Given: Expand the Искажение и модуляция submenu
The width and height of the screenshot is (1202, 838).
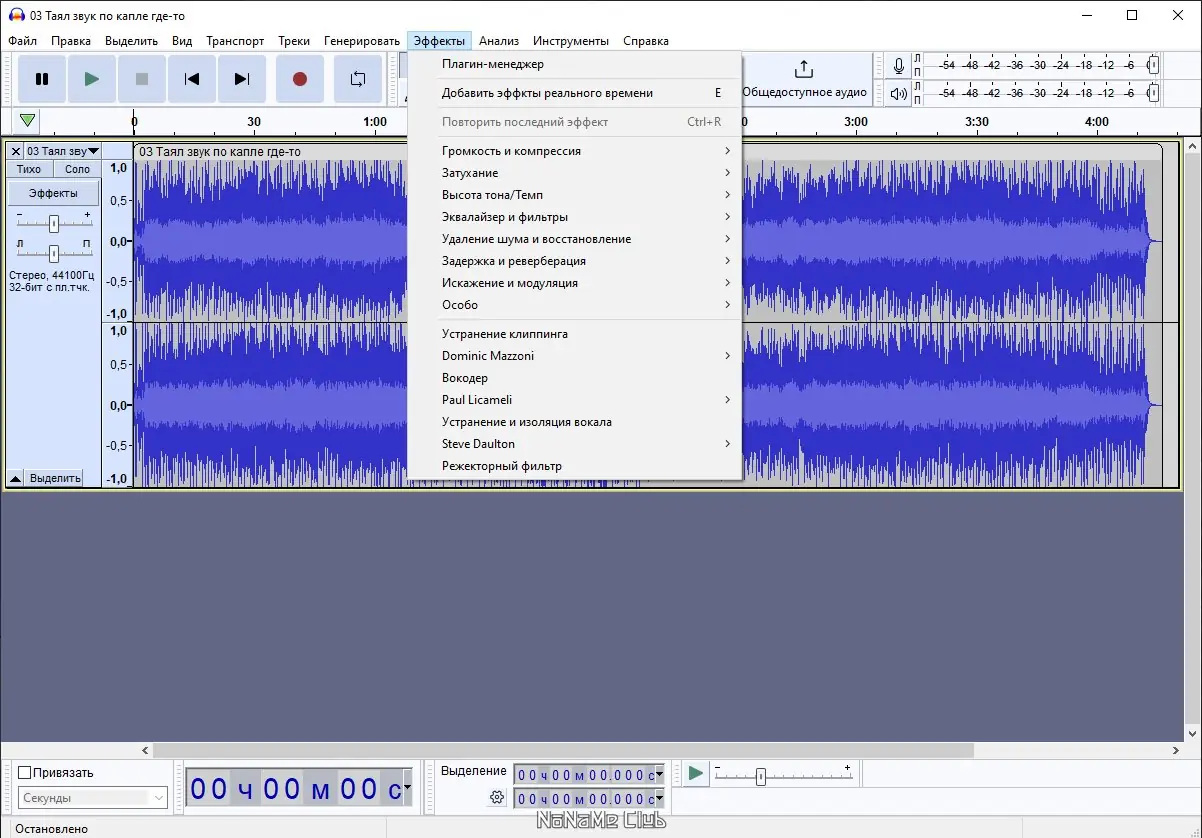Looking at the screenshot, I should 575,283.
